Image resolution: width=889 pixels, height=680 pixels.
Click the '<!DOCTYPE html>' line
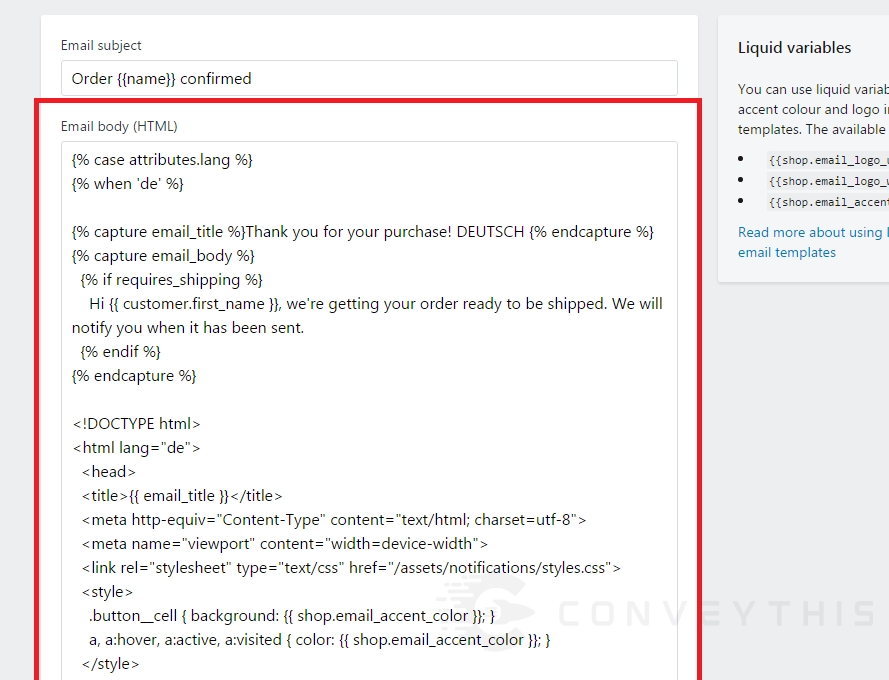(x=137, y=424)
